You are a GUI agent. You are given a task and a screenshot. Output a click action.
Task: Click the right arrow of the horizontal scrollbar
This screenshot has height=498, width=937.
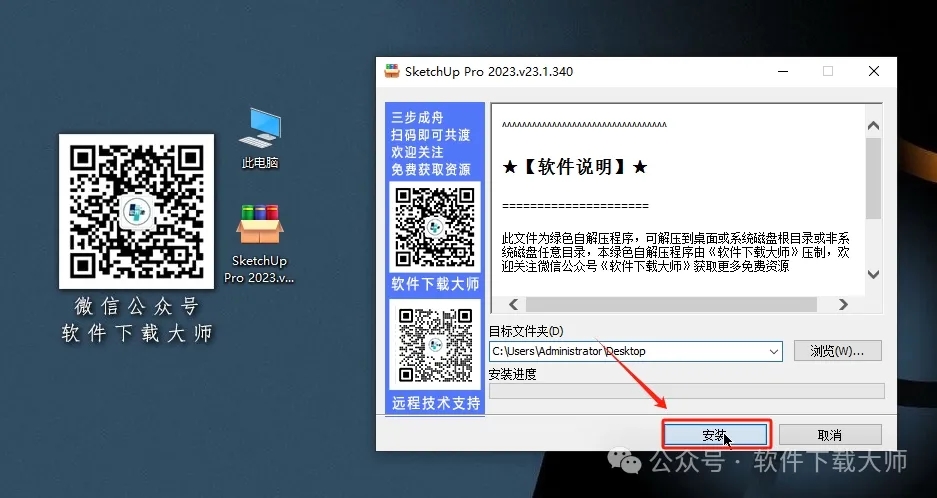pyautogui.click(x=843, y=304)
